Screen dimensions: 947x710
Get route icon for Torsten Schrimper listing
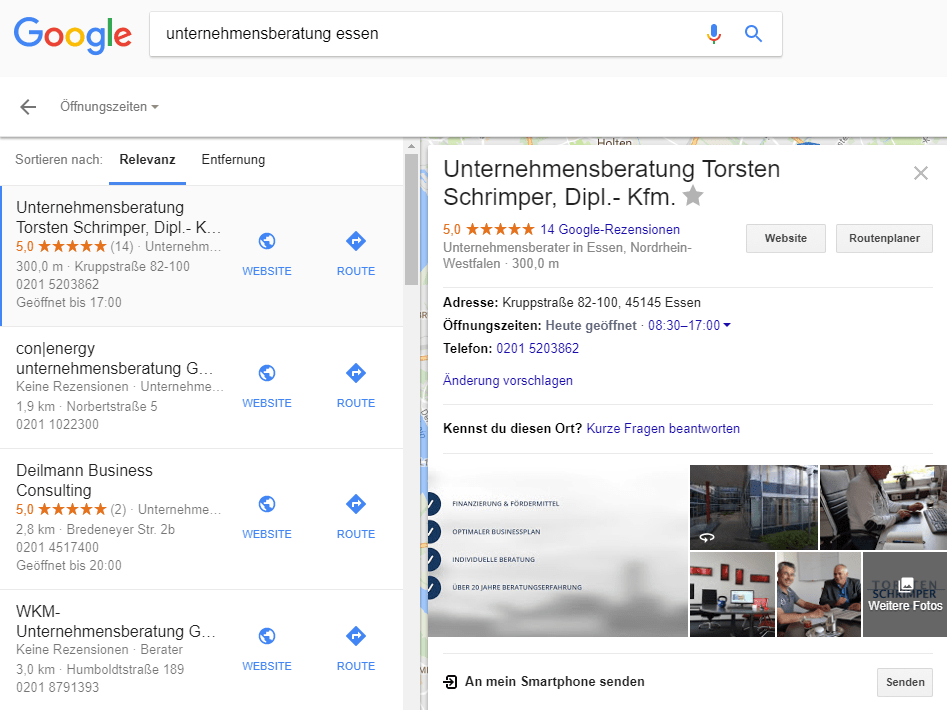tap(356, 241)
